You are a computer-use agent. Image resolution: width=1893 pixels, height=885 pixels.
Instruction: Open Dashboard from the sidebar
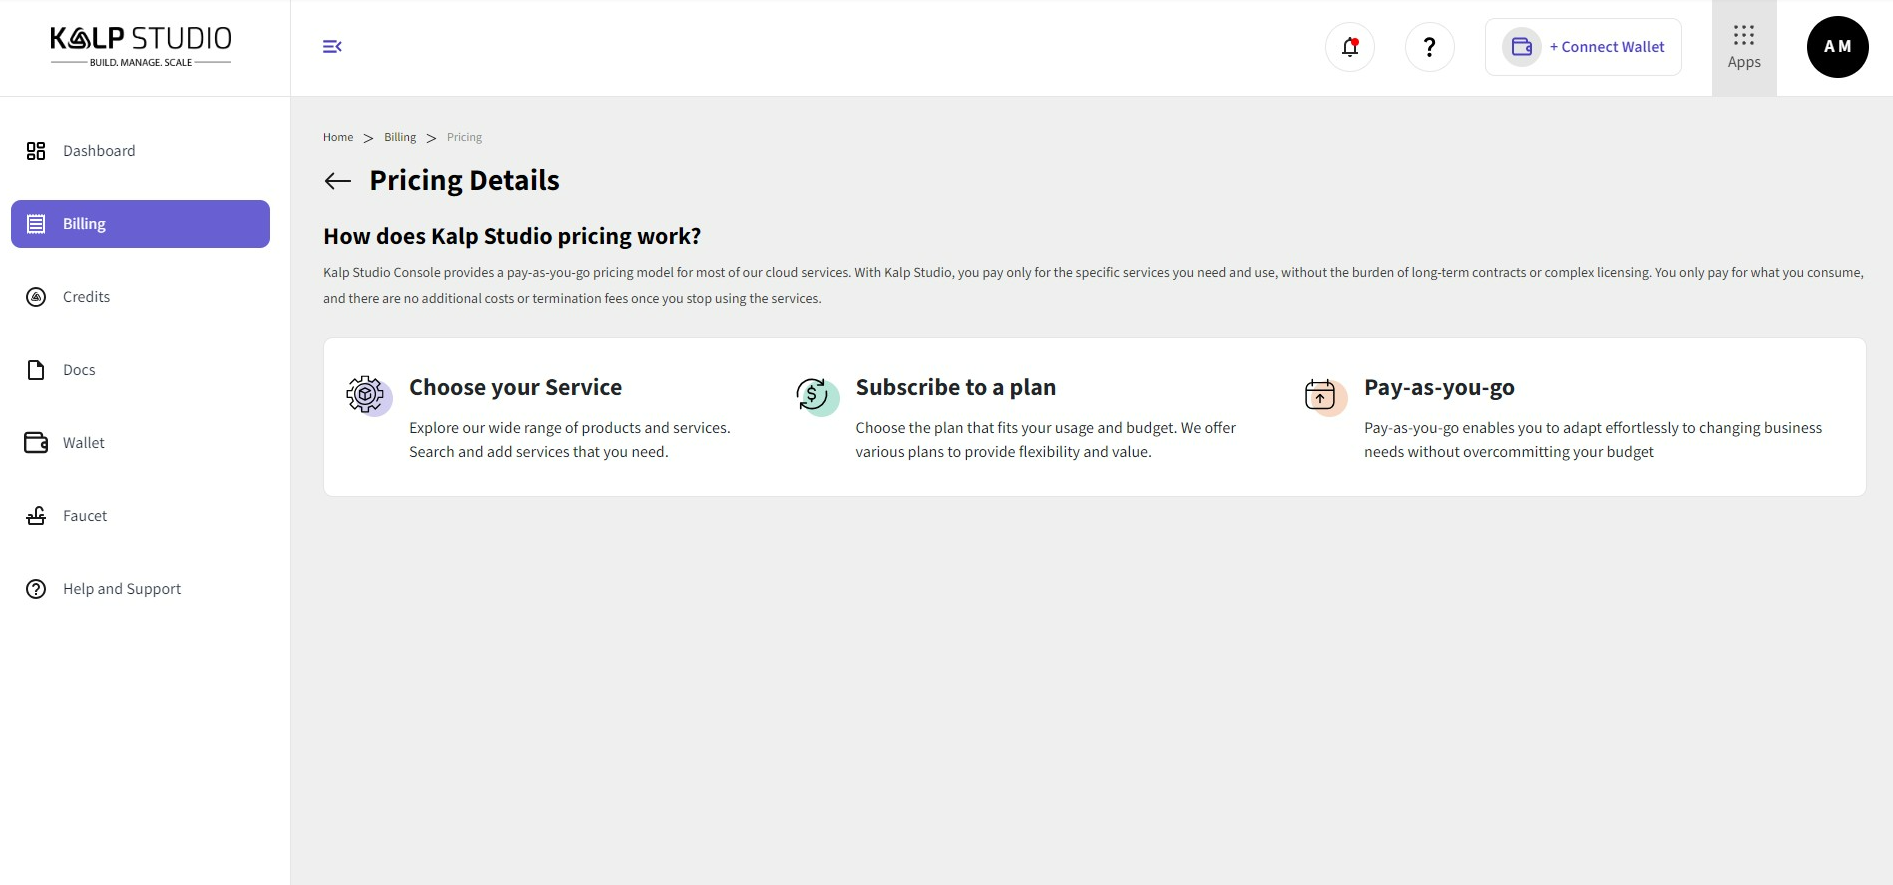(99, 151)
